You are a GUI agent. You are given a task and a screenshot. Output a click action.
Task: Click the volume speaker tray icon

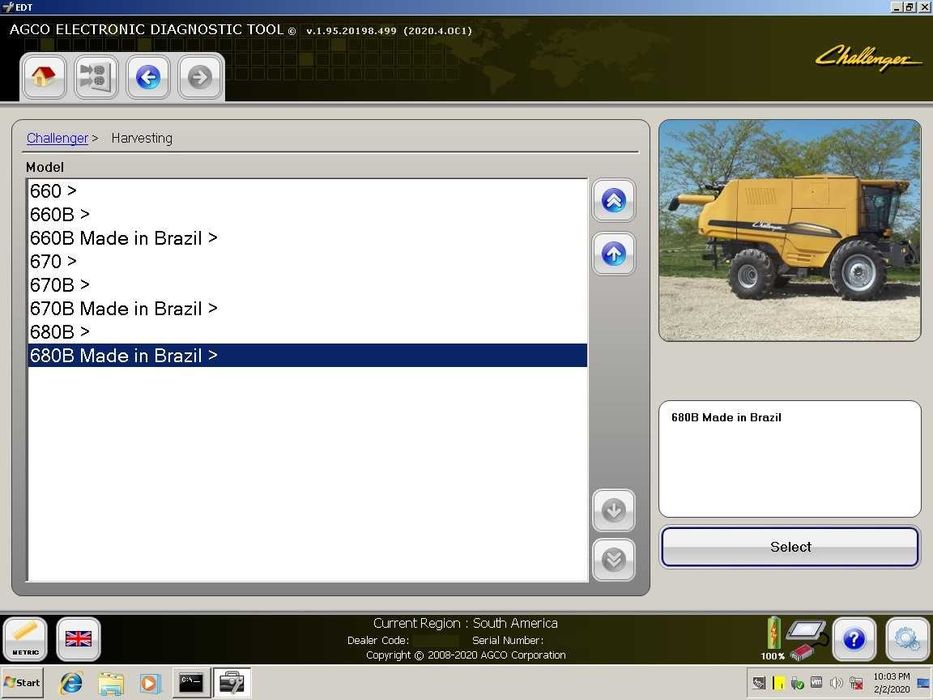[x=836, y=683]
